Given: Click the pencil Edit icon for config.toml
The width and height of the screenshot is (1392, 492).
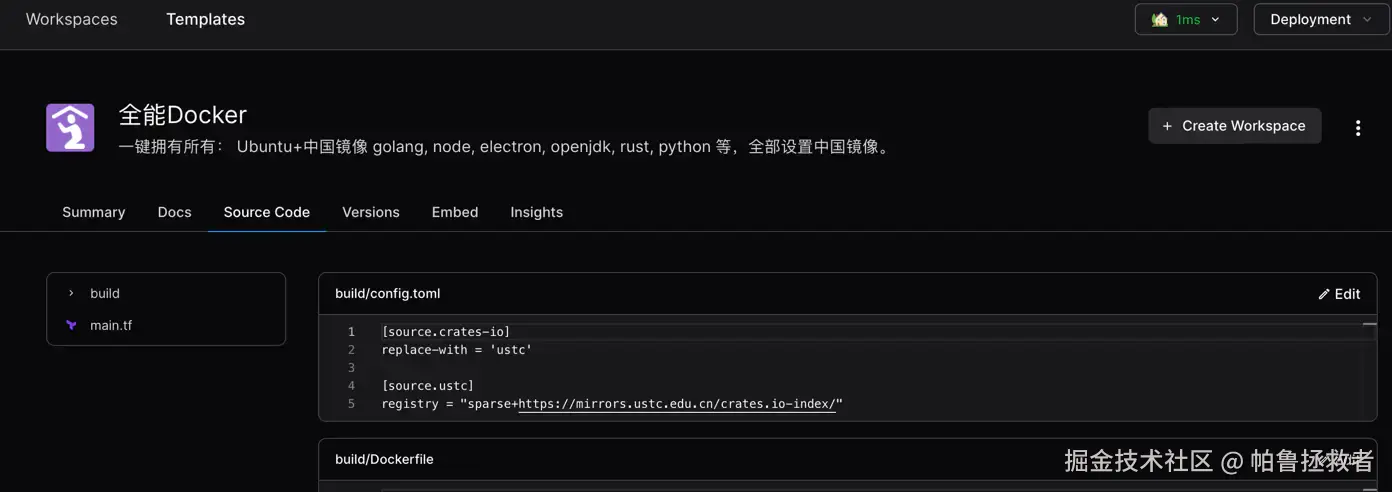Looking at the screenshot, I should pyautogui.click(x=1324, y=294).
